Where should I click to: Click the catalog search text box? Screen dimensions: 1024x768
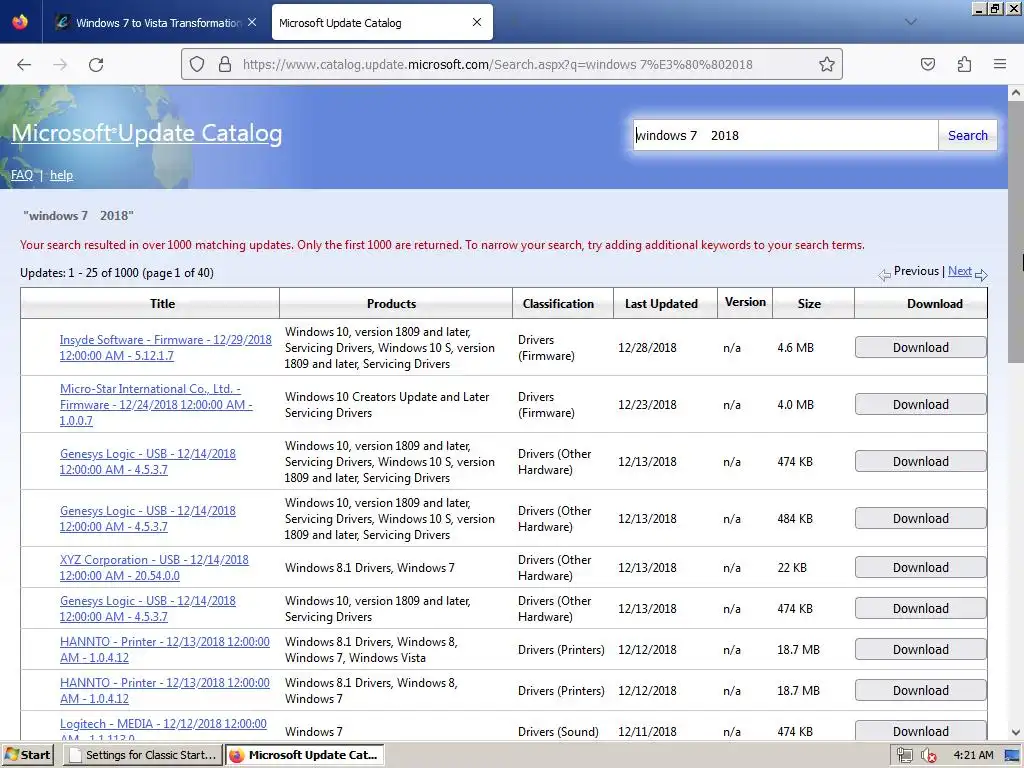click(785, 135)
